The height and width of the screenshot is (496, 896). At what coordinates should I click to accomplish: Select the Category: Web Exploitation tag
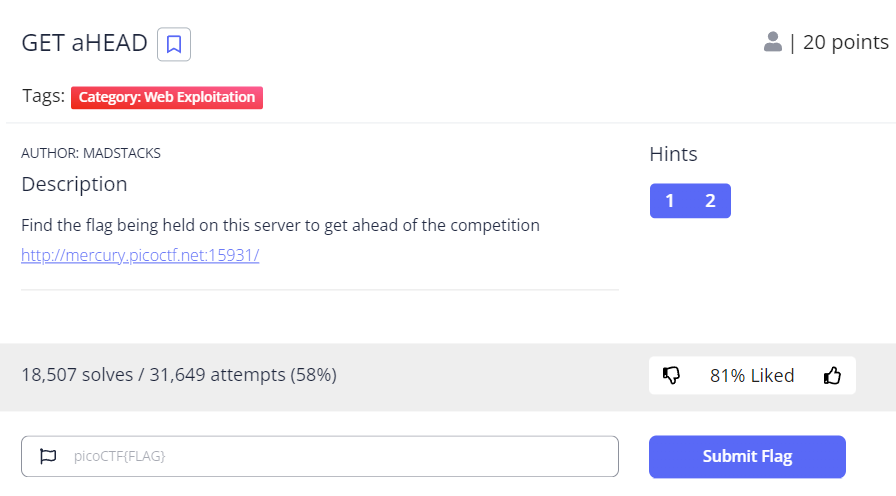tap(167, 97)
